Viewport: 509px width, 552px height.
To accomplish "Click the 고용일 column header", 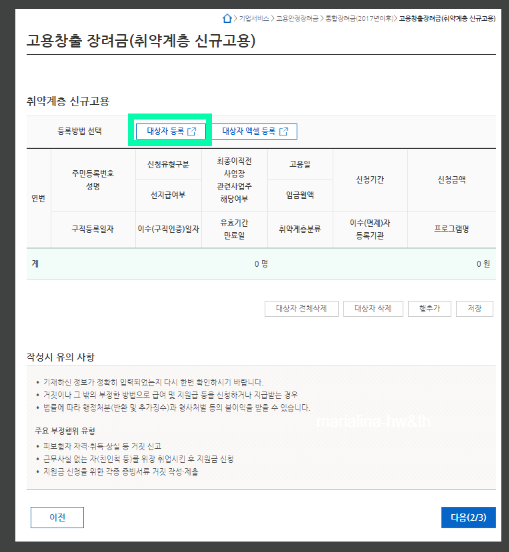I will point(300,164).
